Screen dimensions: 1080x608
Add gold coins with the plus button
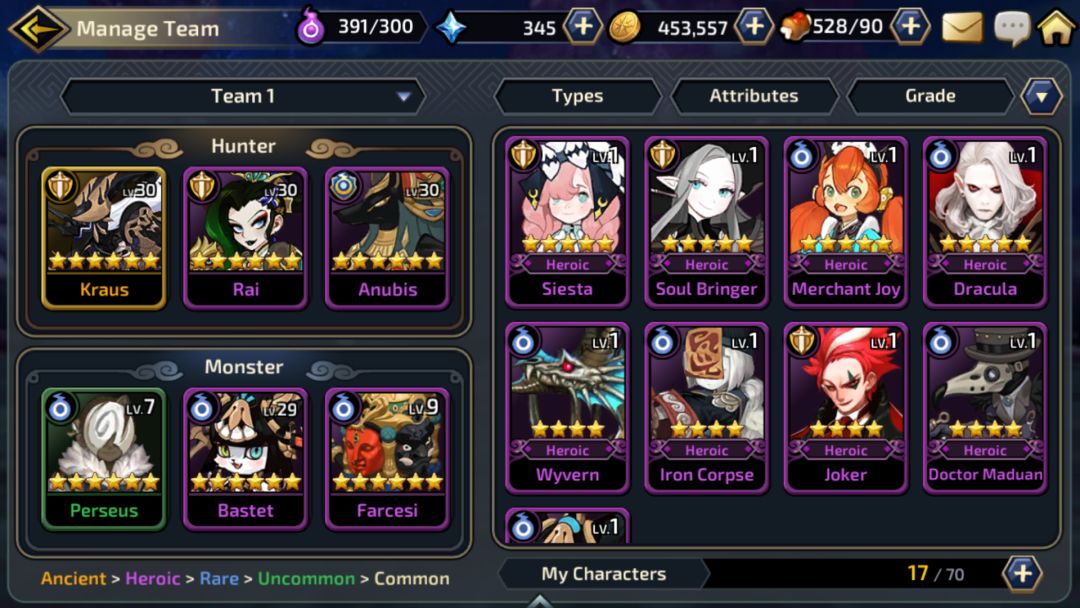[755, 27]
